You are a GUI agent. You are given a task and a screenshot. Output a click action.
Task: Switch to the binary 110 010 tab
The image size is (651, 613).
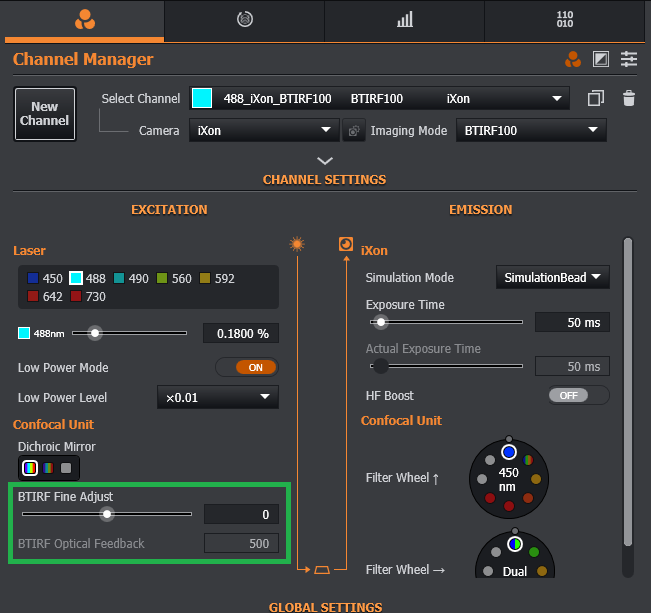click(x=565, y=20)
